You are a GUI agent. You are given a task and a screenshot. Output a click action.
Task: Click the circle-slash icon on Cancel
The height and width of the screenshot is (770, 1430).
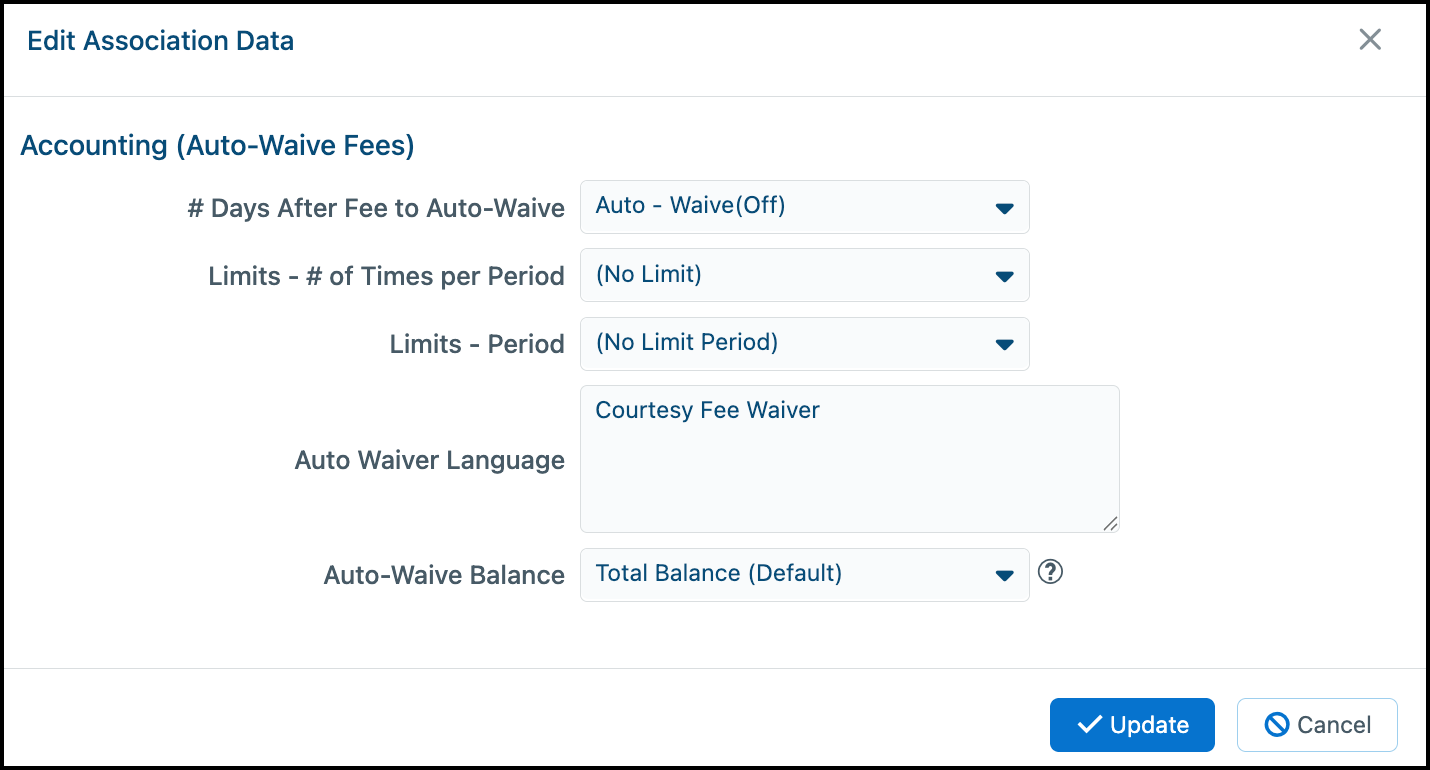[x=1277, y=725]
